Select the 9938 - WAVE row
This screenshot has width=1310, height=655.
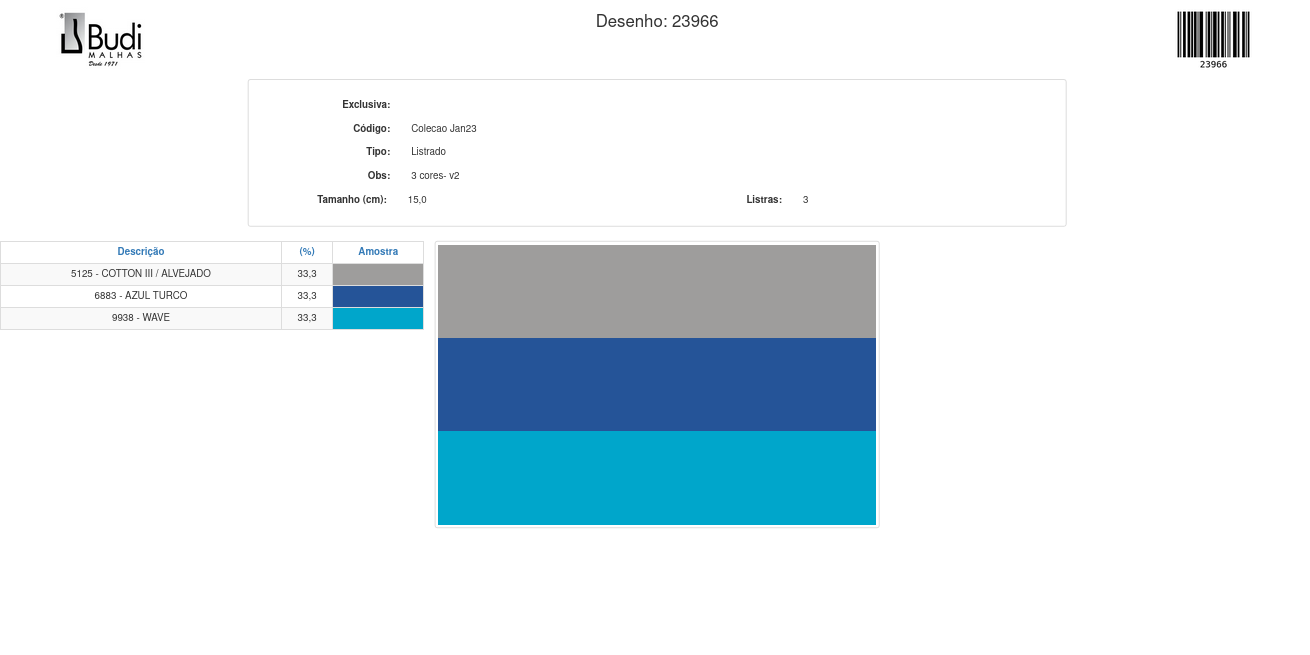click(x=141, y=318)
